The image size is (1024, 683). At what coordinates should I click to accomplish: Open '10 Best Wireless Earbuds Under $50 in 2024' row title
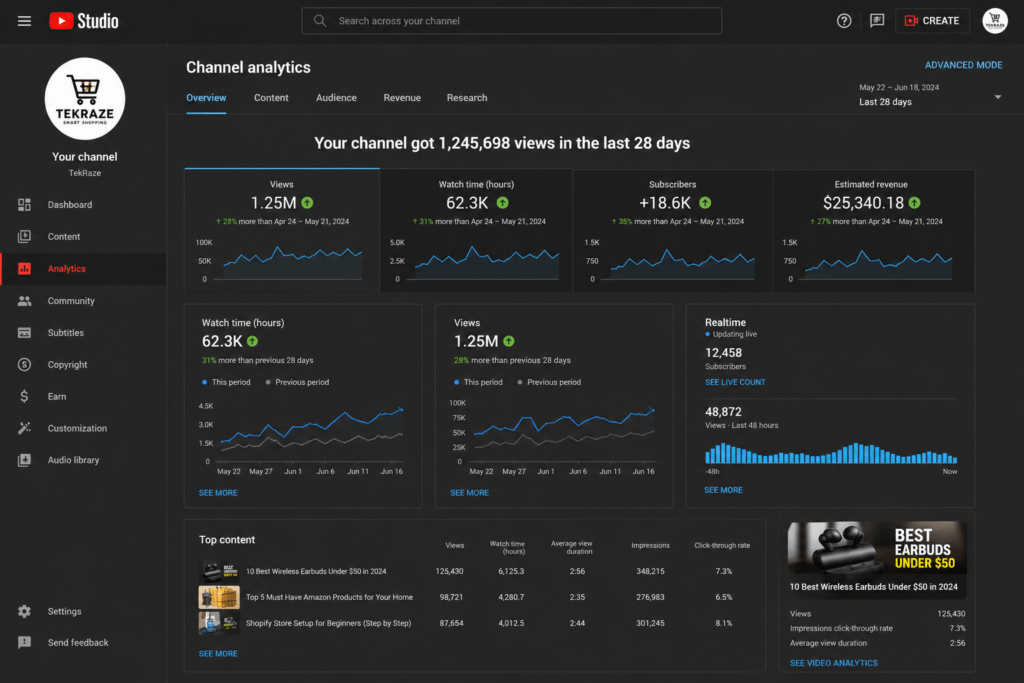tap(316, 571)
